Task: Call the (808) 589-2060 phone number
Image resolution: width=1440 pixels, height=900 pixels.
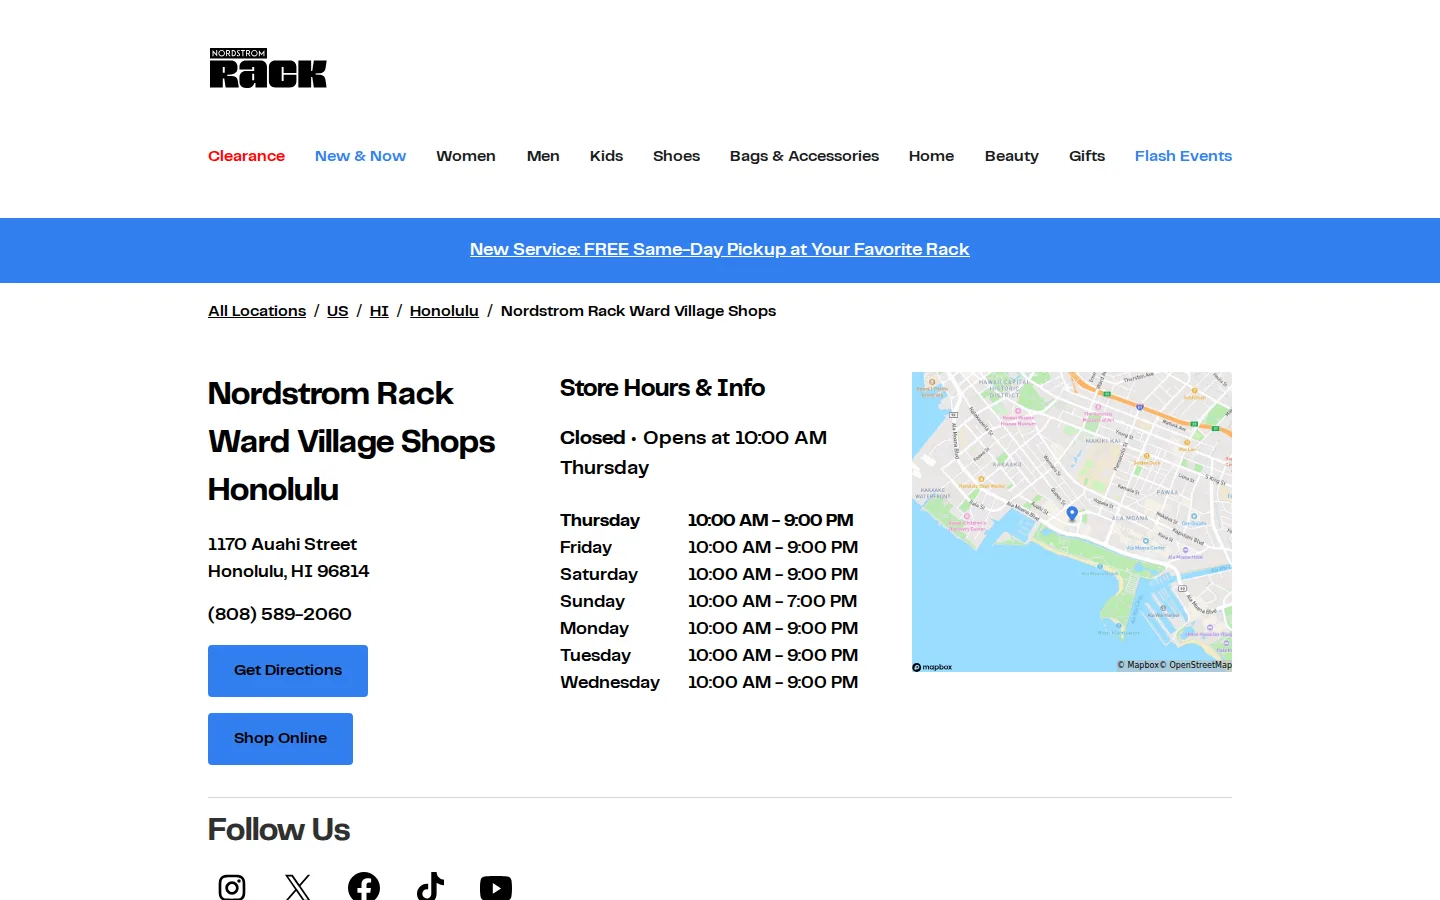Action: tap(280, 614)
